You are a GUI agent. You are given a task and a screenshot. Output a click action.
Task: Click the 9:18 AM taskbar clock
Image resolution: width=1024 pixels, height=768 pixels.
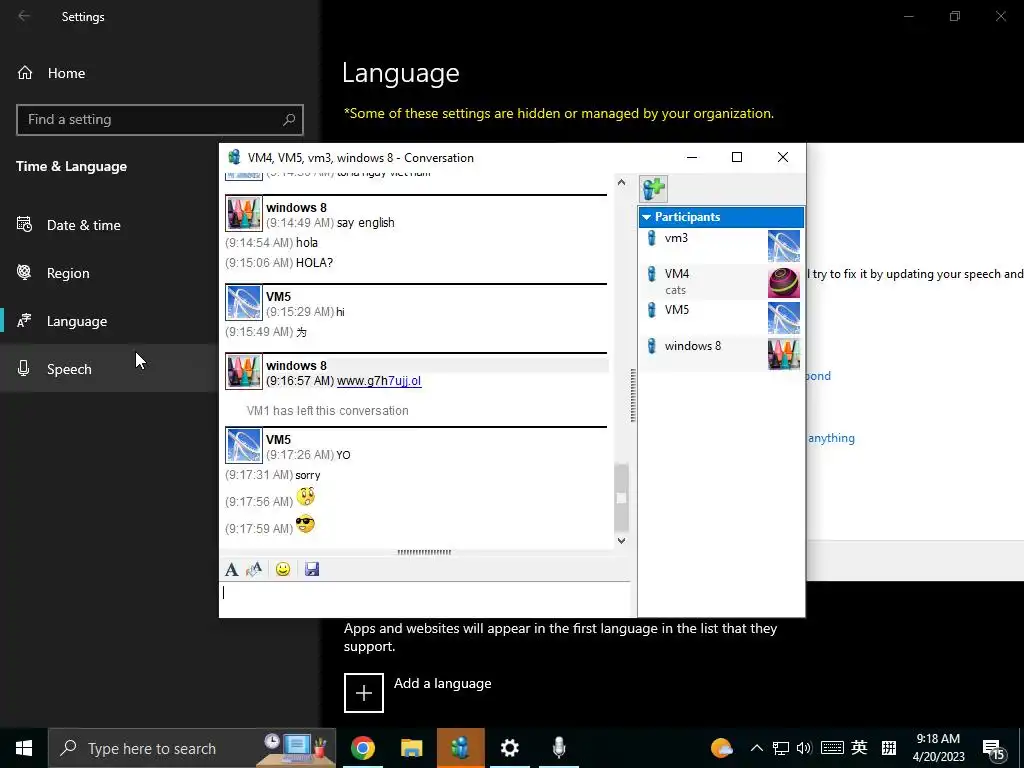[x=938, y=748]
